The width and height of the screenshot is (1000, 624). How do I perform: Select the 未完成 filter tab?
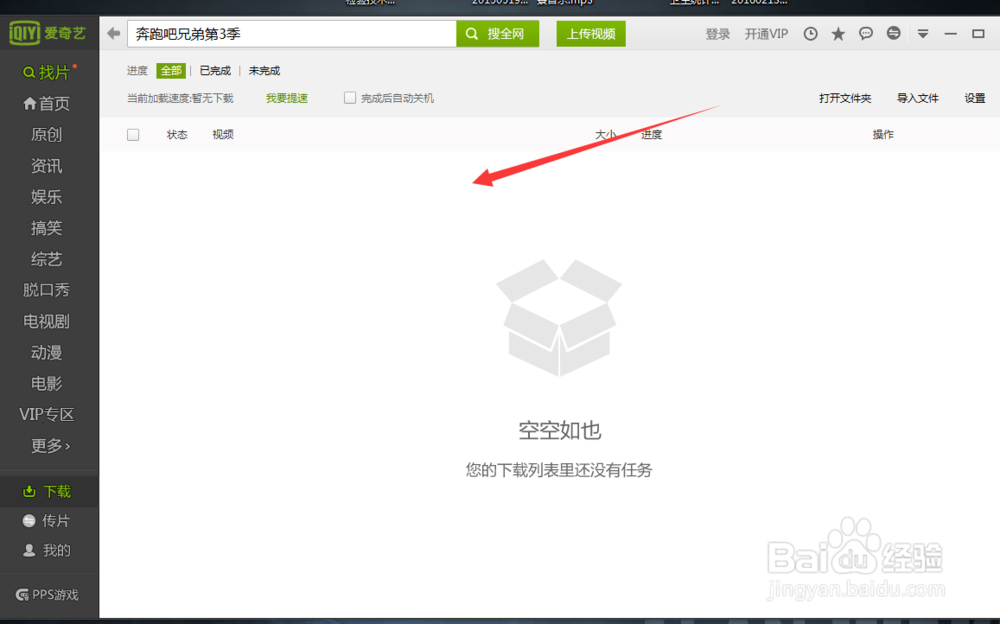pos(264,70)
